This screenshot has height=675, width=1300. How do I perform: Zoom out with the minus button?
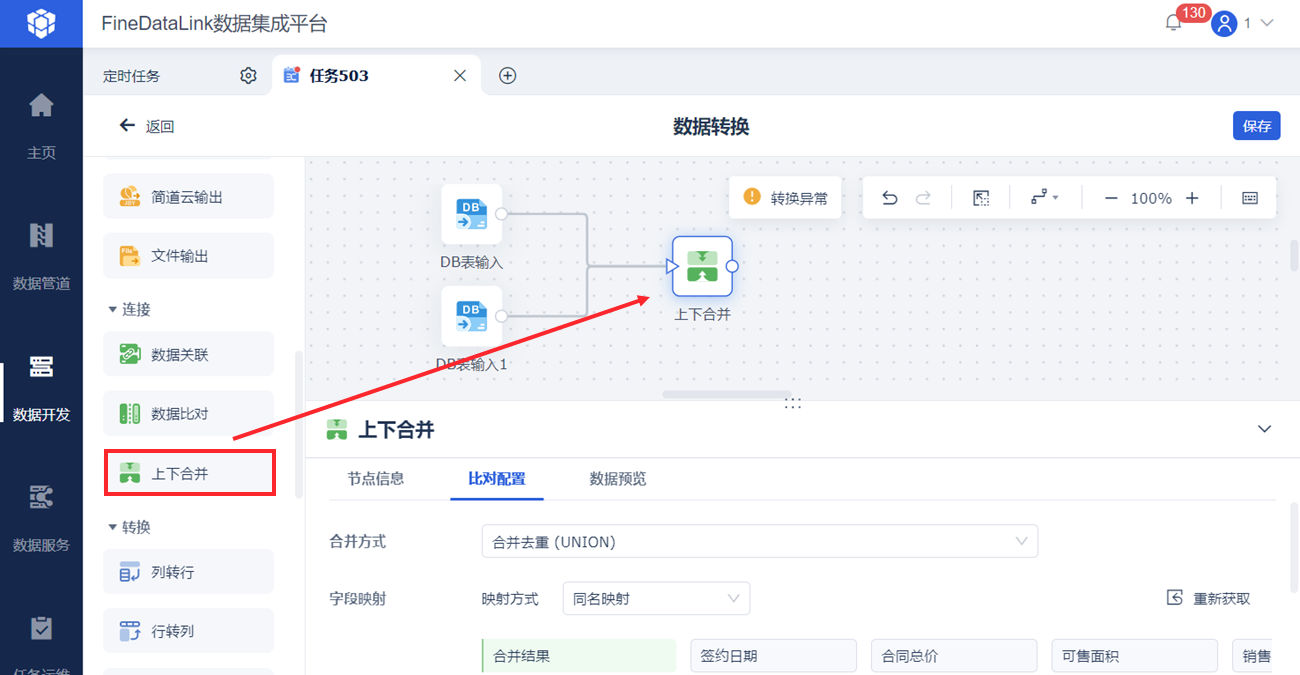1110,198
